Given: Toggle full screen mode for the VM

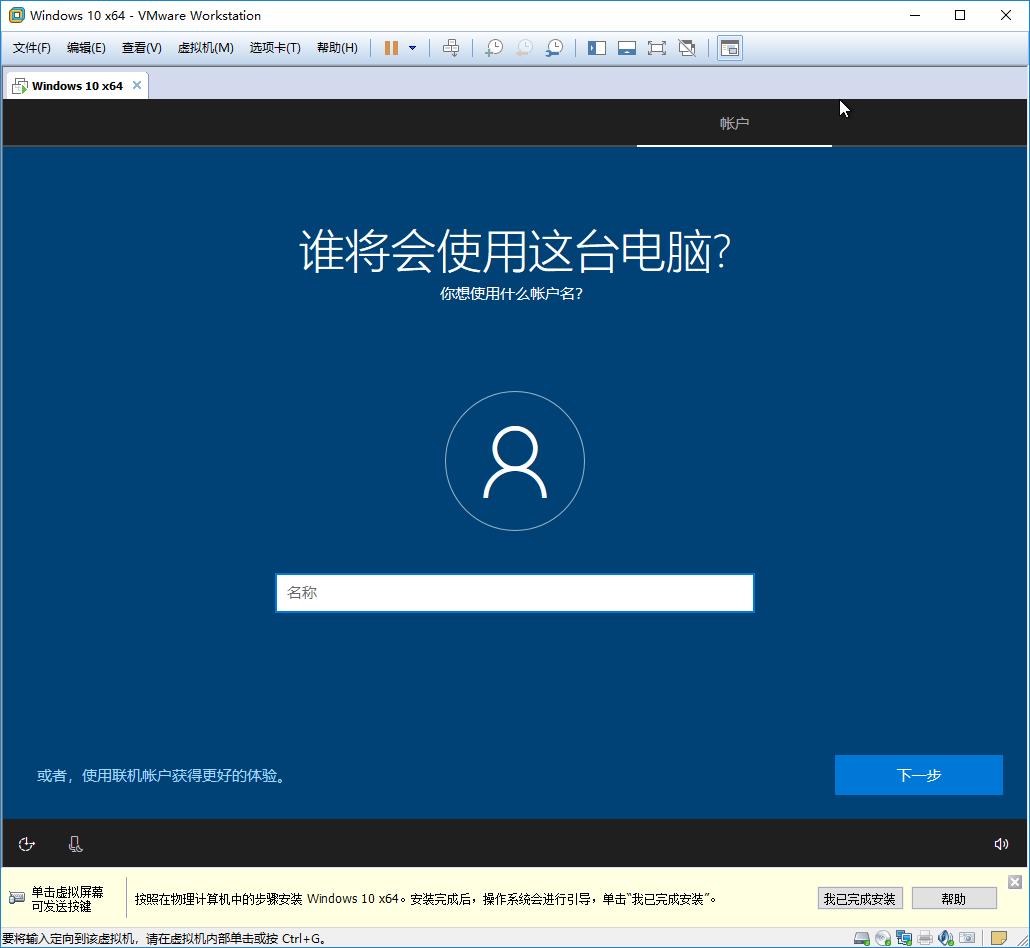Looking at the screenshot, I should (656, 47).
